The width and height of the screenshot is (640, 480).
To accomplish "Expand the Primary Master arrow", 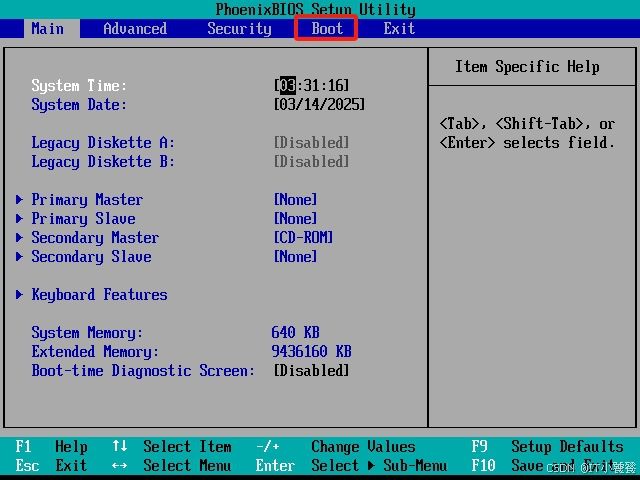I will [19, 199].
